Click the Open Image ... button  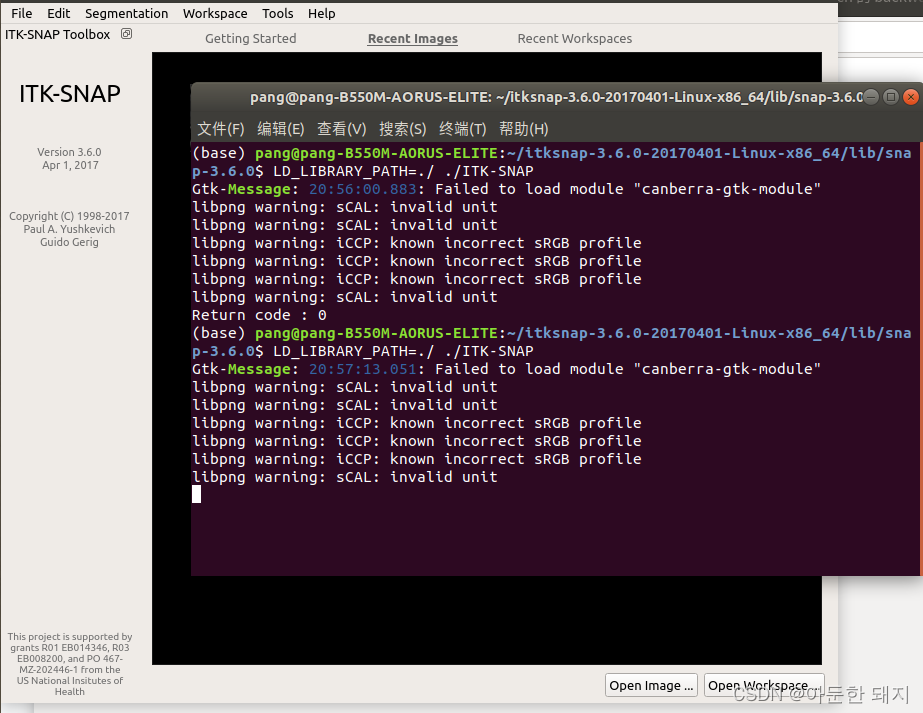coord(651,685)
